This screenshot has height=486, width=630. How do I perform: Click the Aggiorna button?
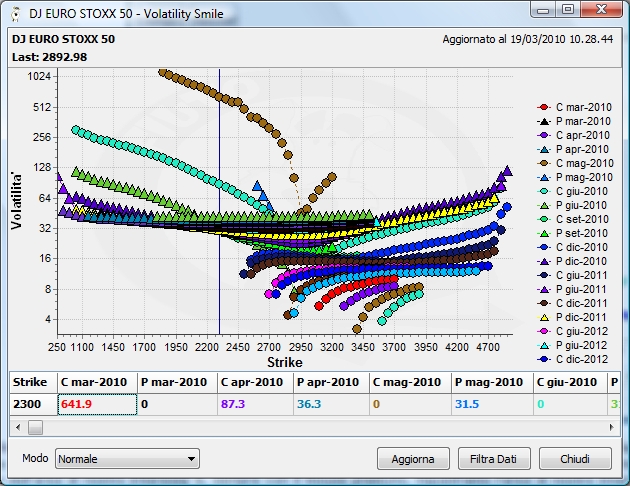[x=413, y=459]
